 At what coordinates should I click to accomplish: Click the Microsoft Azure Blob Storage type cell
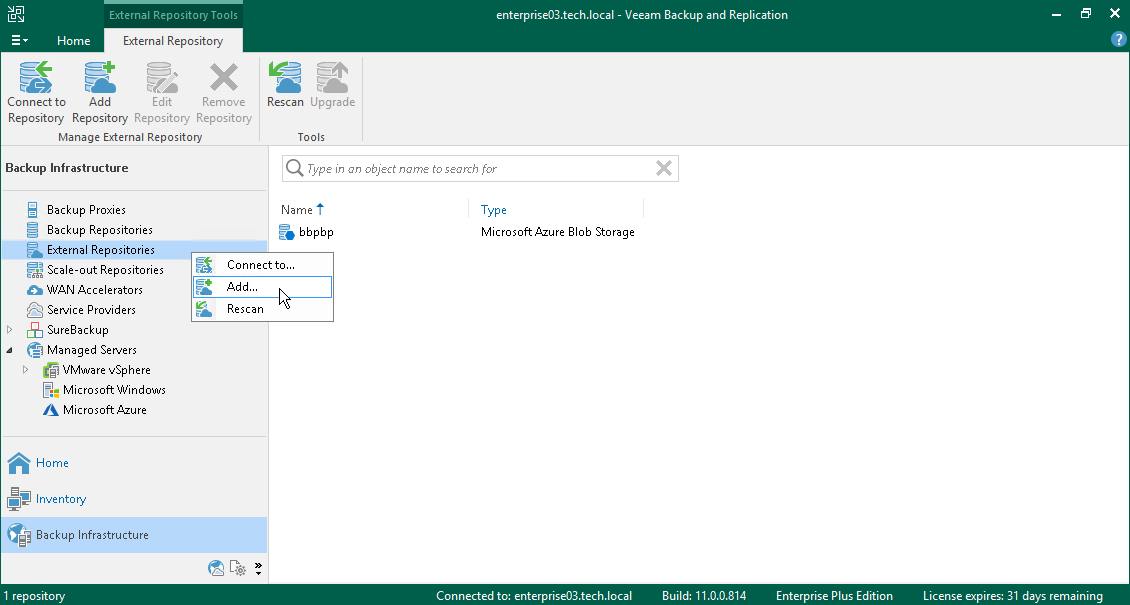[558, 232]
